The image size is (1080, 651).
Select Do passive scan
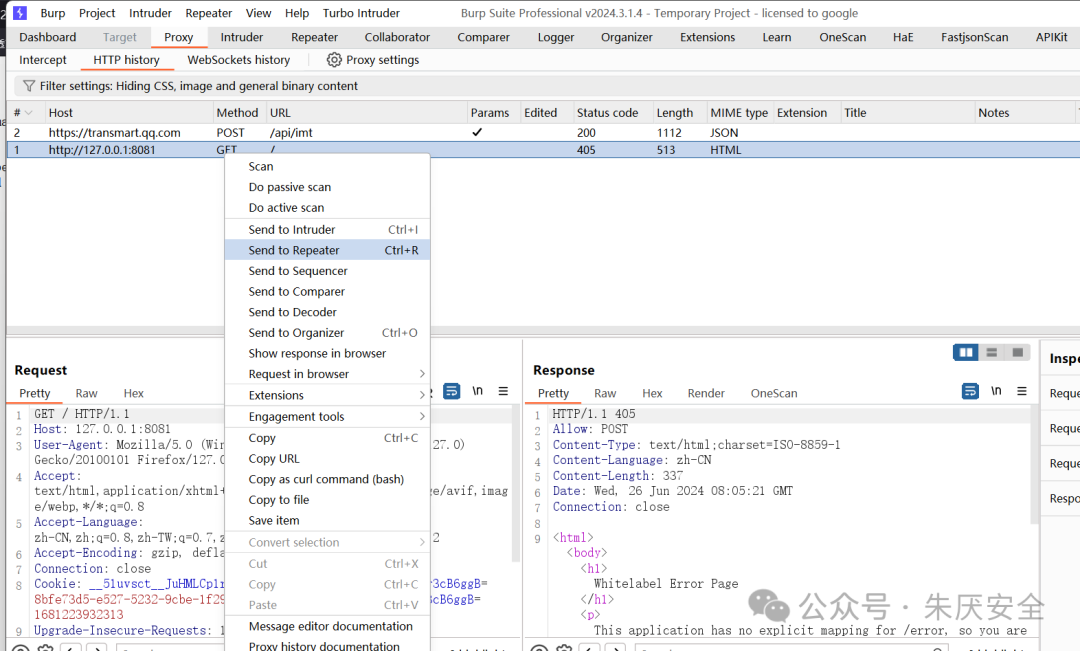pos(327,187)
